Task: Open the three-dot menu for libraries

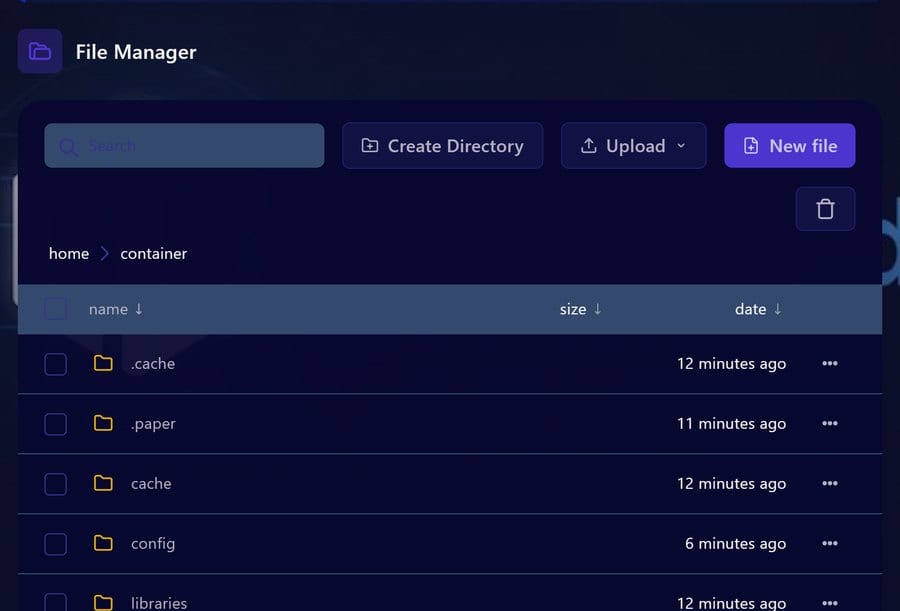Action: (x=829, y=603)
